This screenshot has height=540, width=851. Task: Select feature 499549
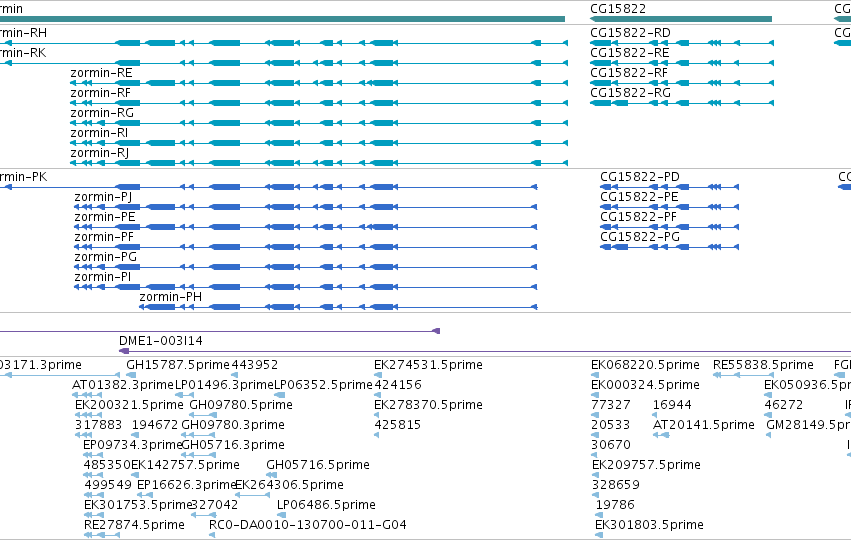(x=108, y=485)
